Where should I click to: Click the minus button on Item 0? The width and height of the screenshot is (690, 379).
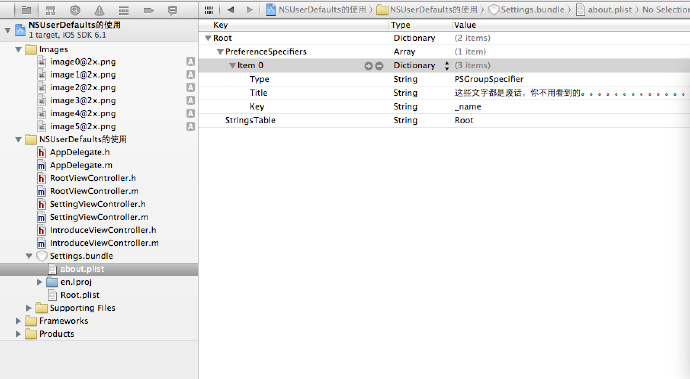pos(379,66)
